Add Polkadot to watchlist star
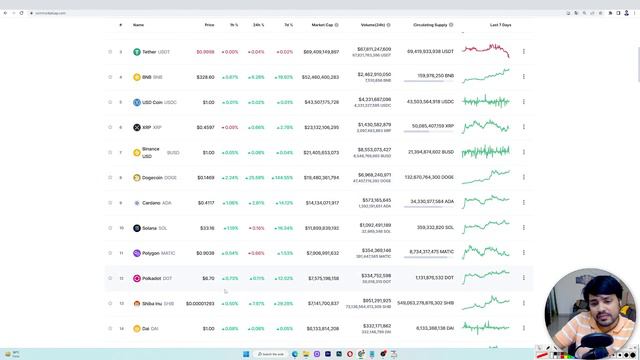Screen dimensions: 640x360 pyautogui.click(x=110, y=278)
